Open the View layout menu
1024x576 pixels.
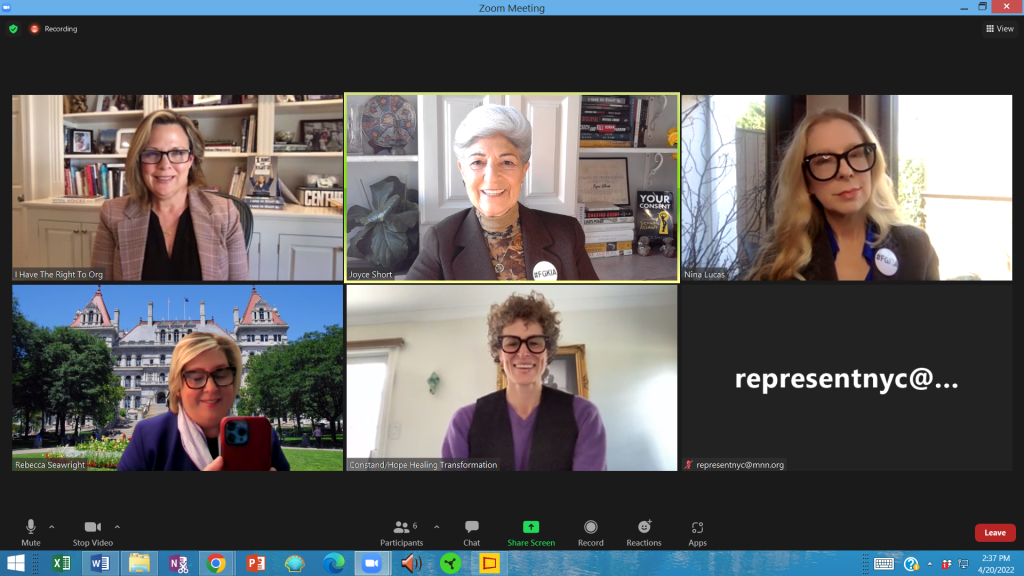tap(999, 29)
